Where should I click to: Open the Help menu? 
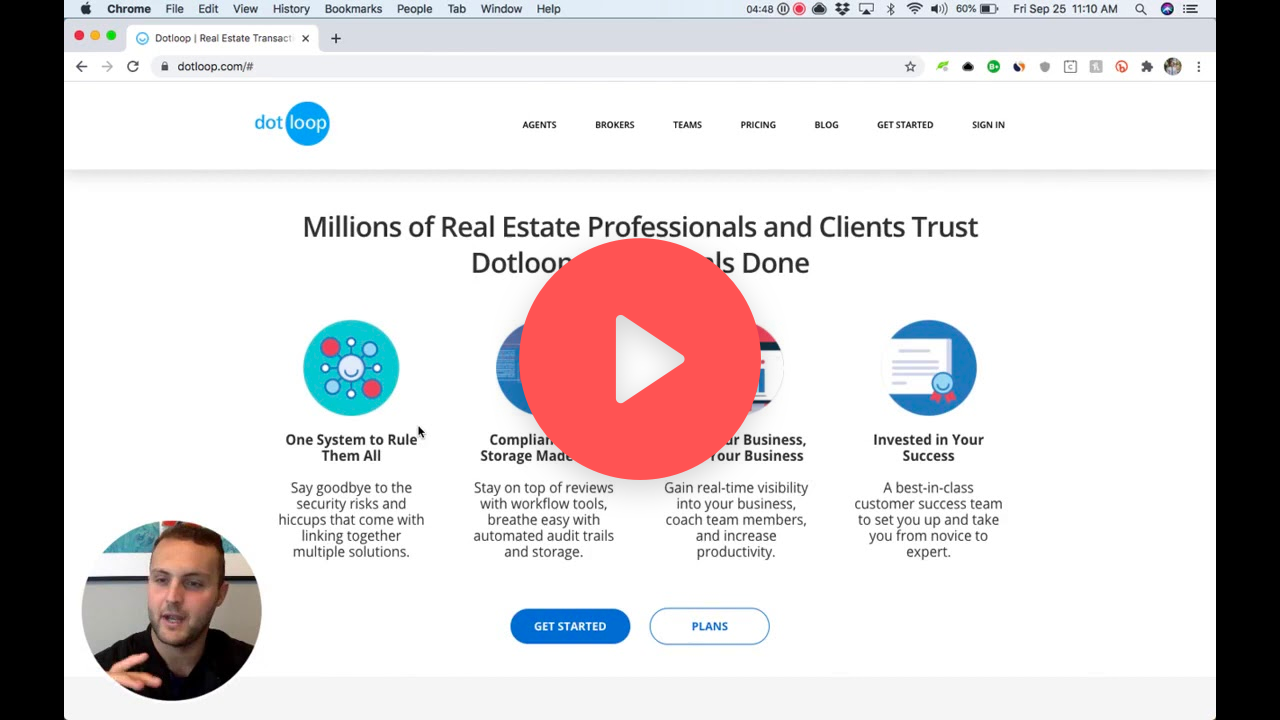click(548, 9)
